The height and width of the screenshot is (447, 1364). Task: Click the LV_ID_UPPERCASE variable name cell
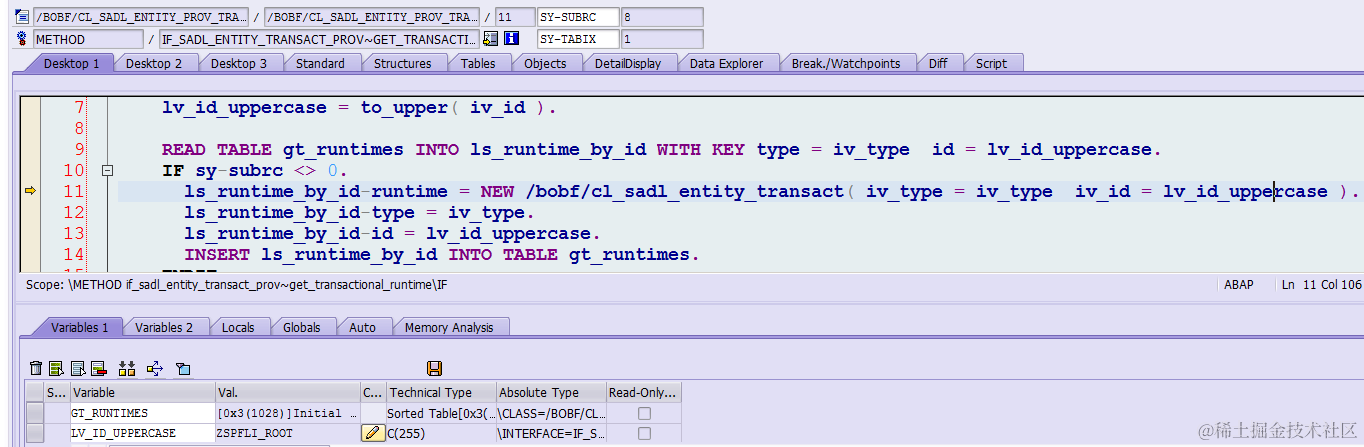pos(142,433)
